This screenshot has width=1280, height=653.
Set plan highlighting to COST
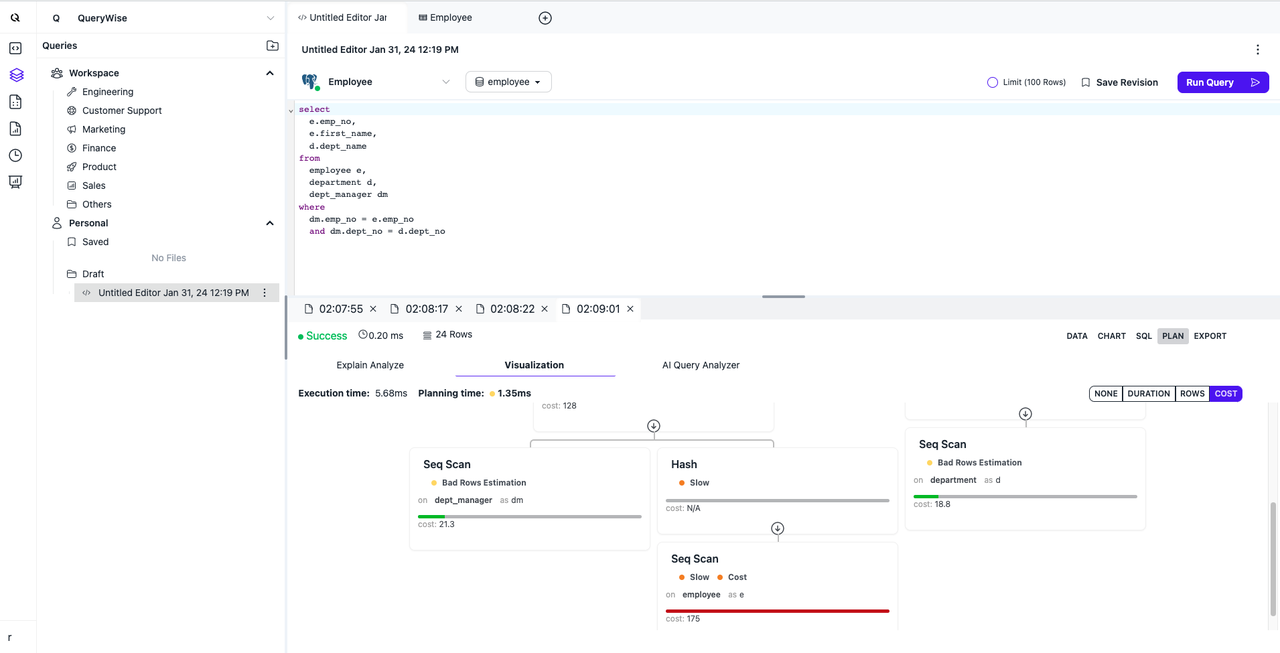click(1226, 394)
